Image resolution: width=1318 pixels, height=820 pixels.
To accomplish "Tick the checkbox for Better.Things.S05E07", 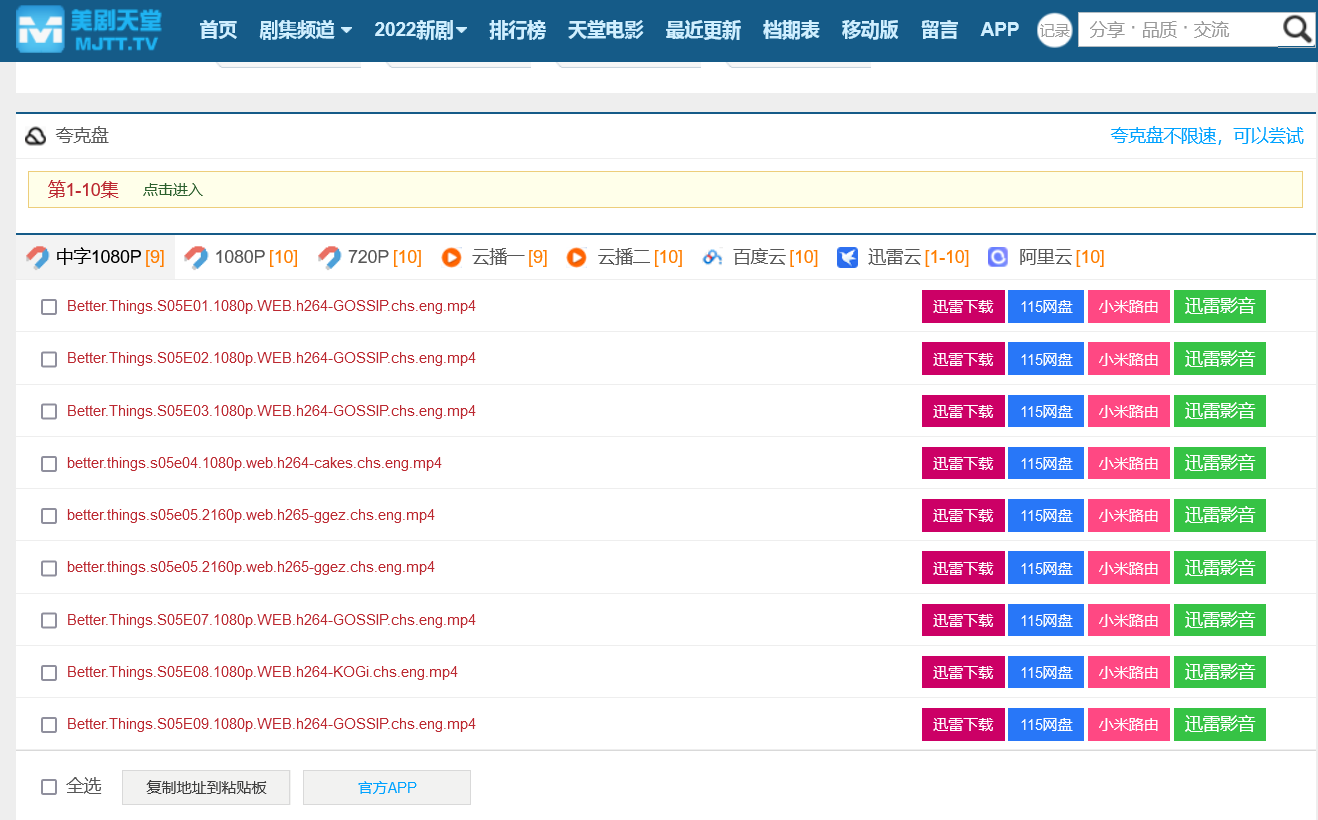I will pyautogui.click(x=49, y=621).
